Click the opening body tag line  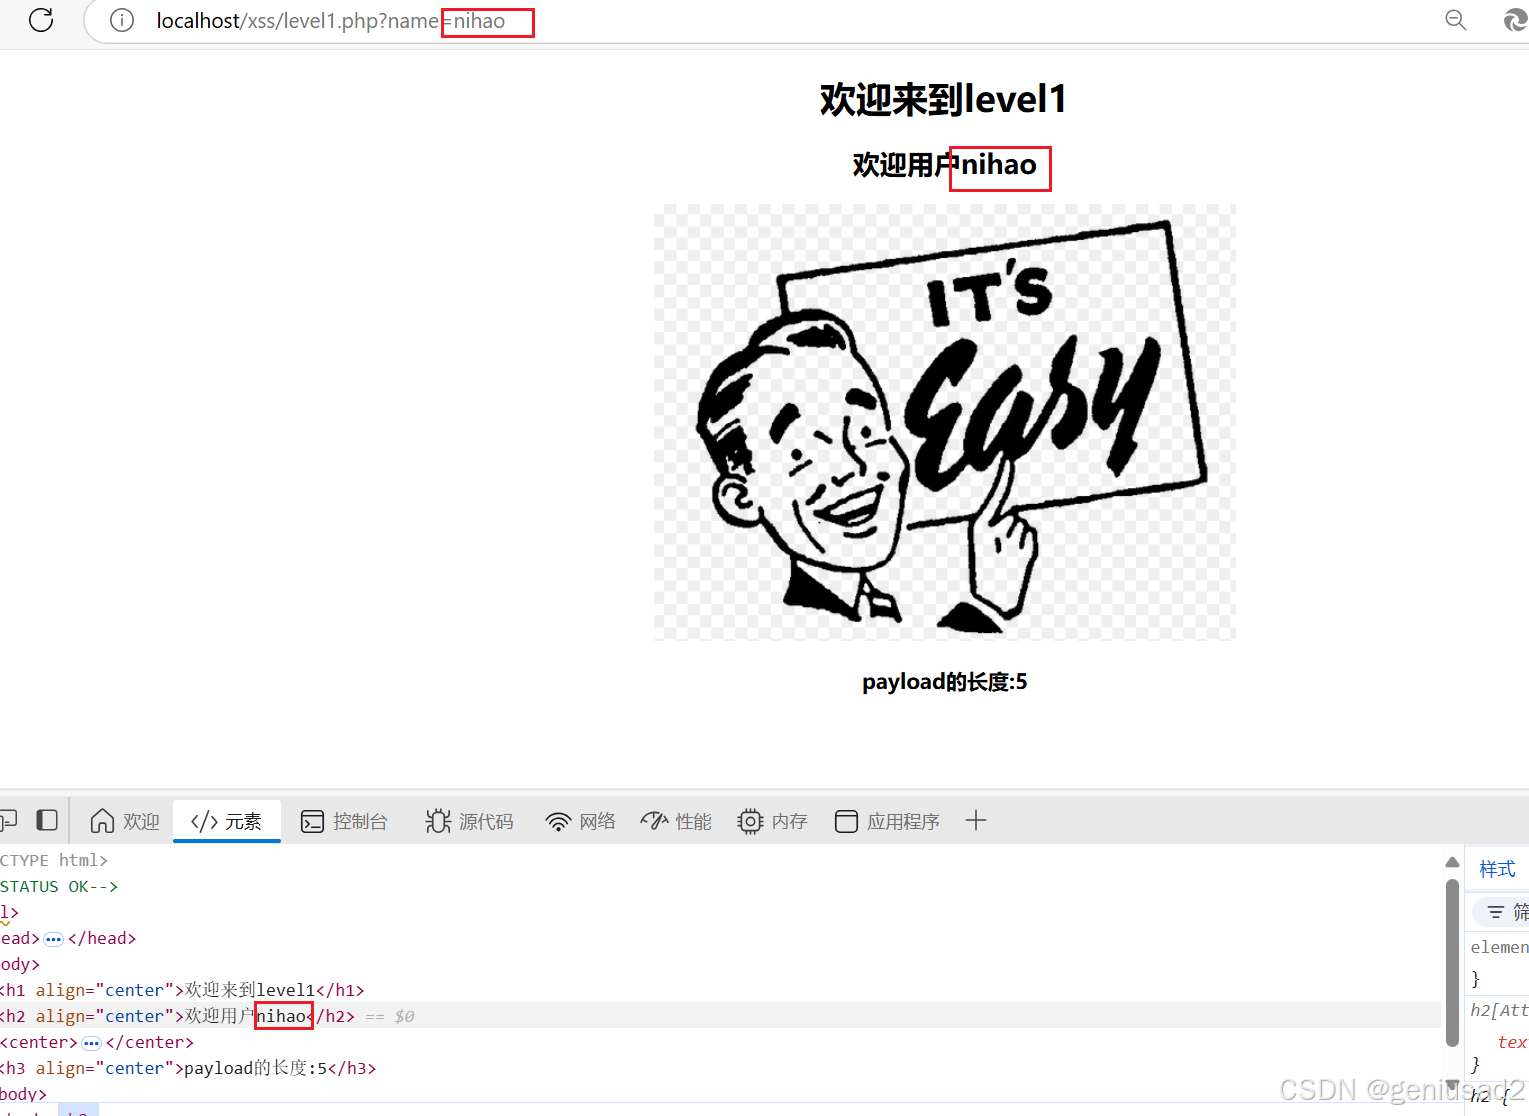point(720,964)
